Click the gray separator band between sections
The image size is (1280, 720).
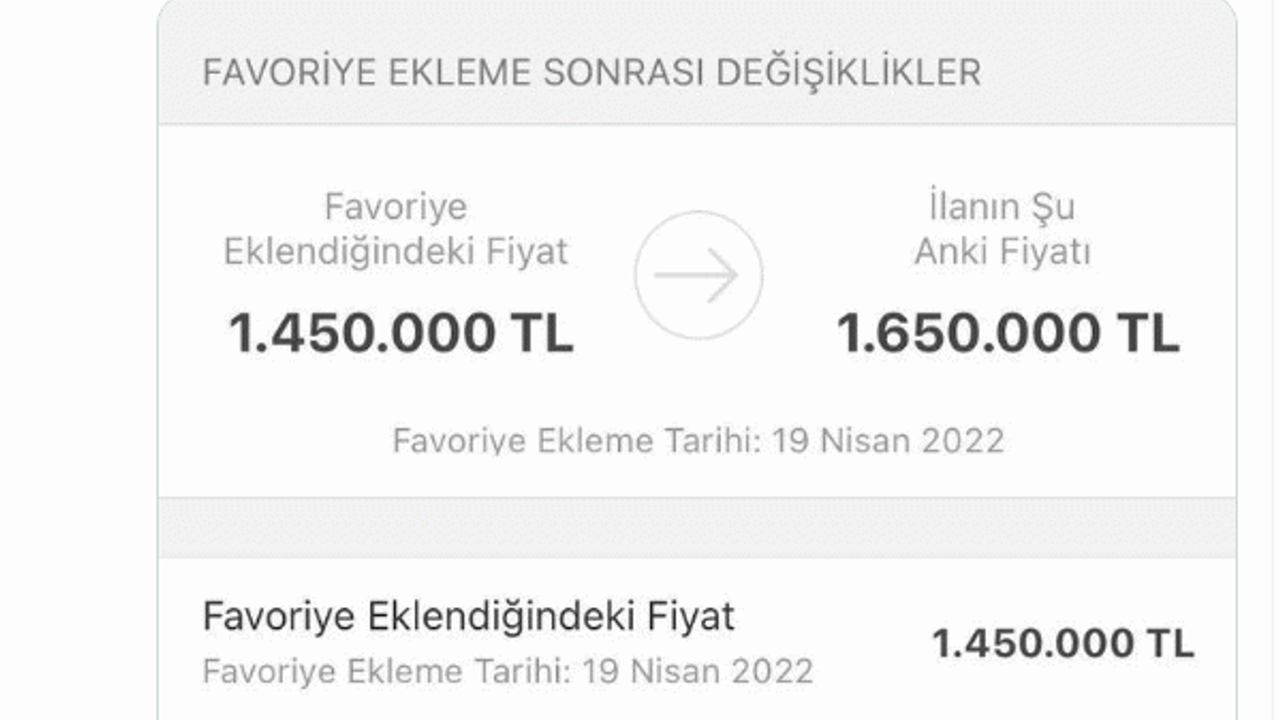click(x=697, y=527)
